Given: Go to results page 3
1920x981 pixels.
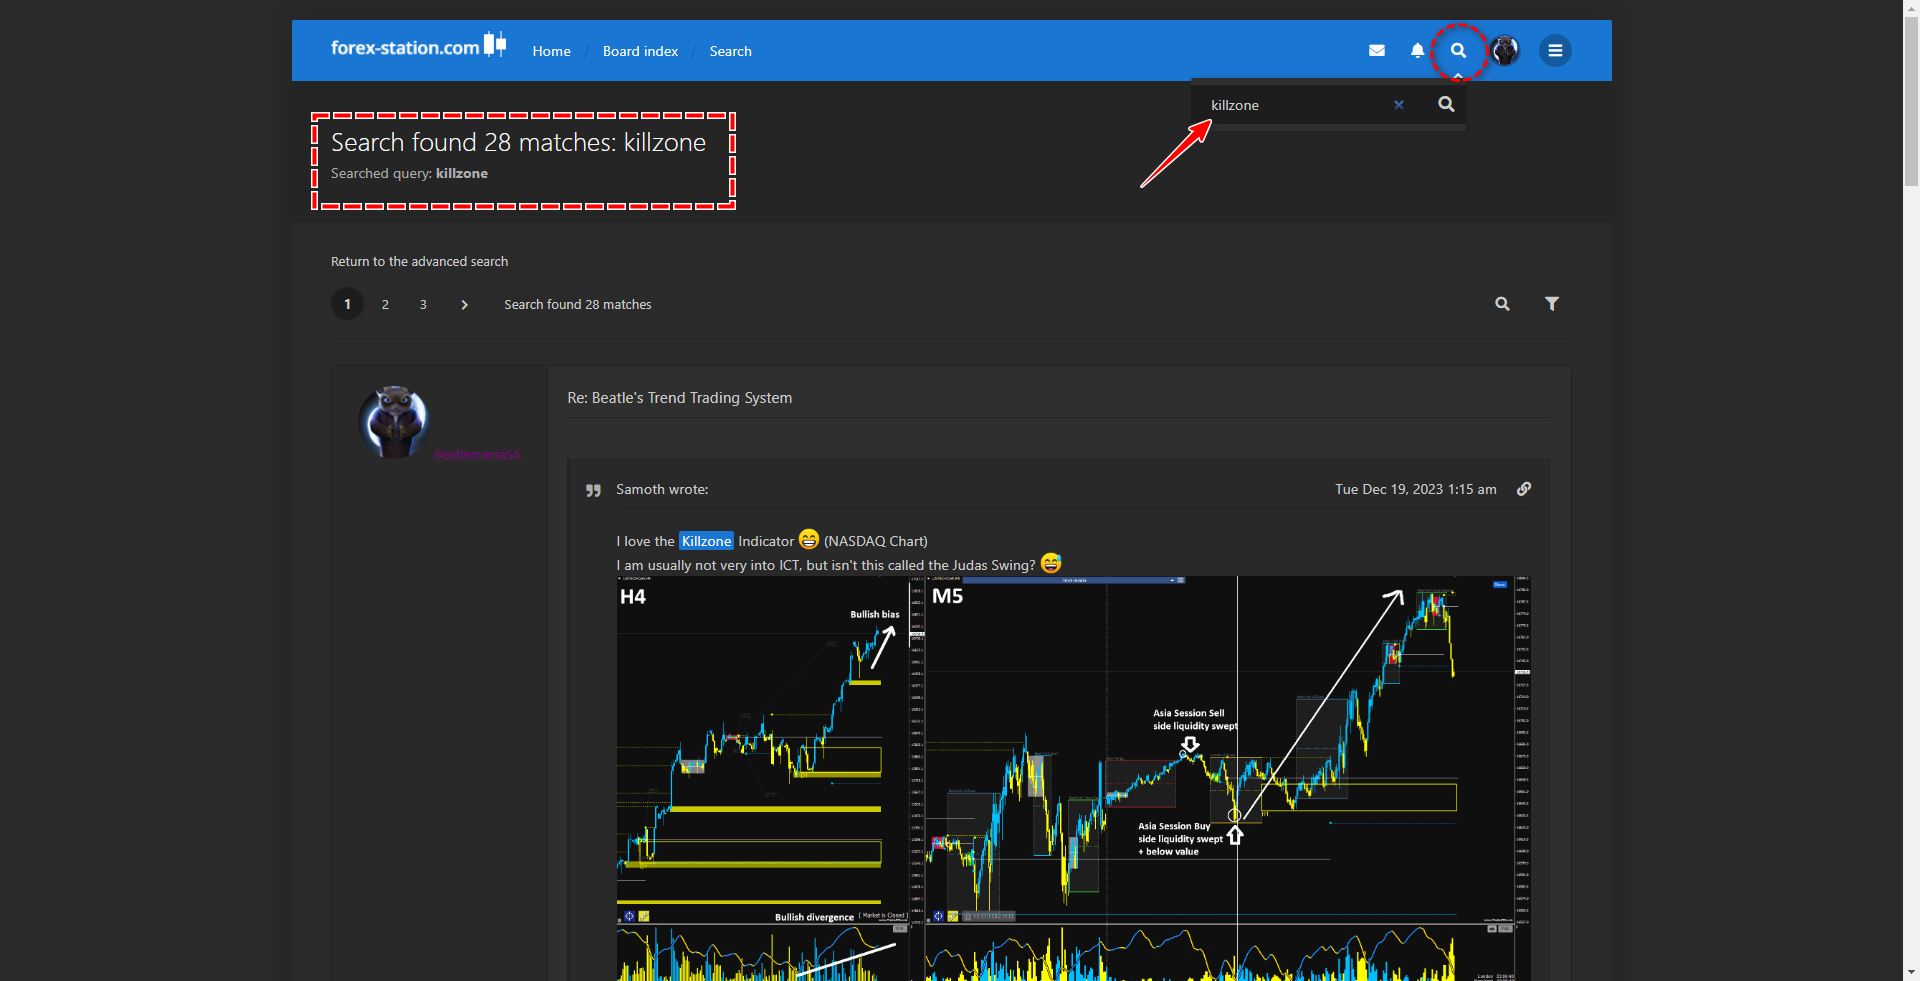Looking at the screenshot, I should pos(423,304).
